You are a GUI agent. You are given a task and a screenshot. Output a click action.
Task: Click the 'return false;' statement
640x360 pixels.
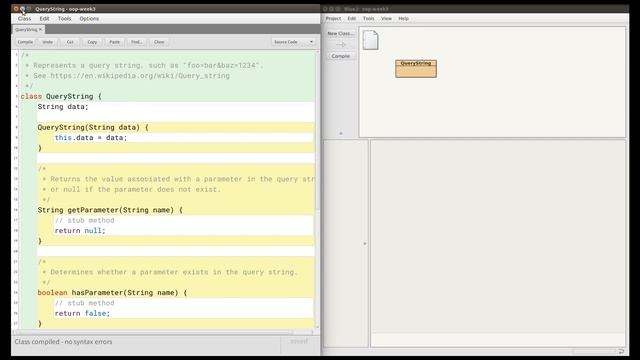tap(82, 313)
